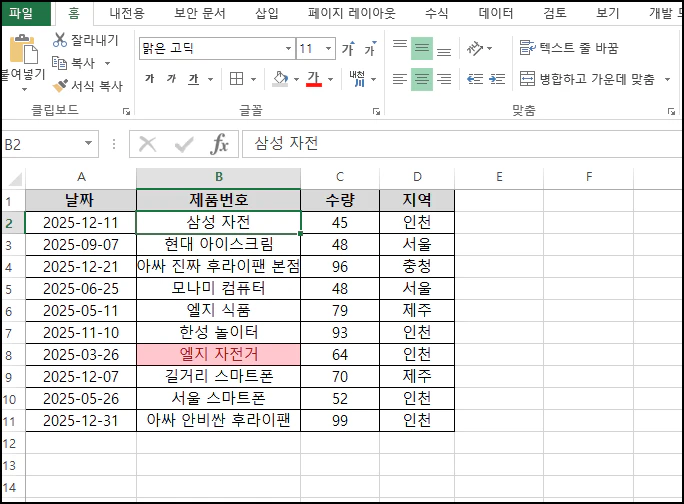
Task: Increase indent icon
Action: (x=497, y=79)
